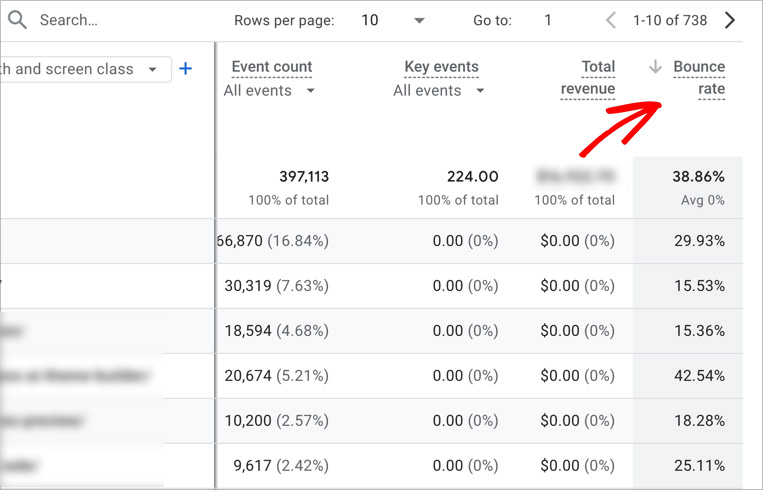
Task: Sort by the Event count column
Action: [x=272, y=67]
